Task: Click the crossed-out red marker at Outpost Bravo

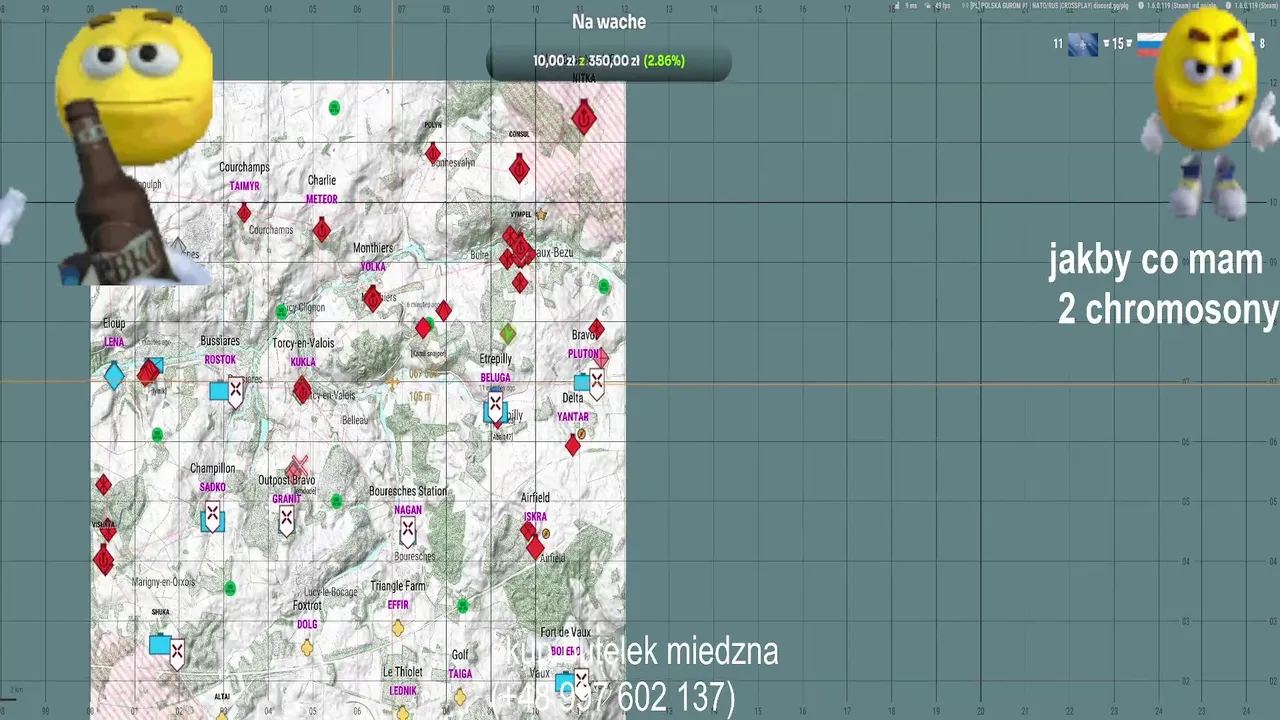Action: [x=297, y=468]
